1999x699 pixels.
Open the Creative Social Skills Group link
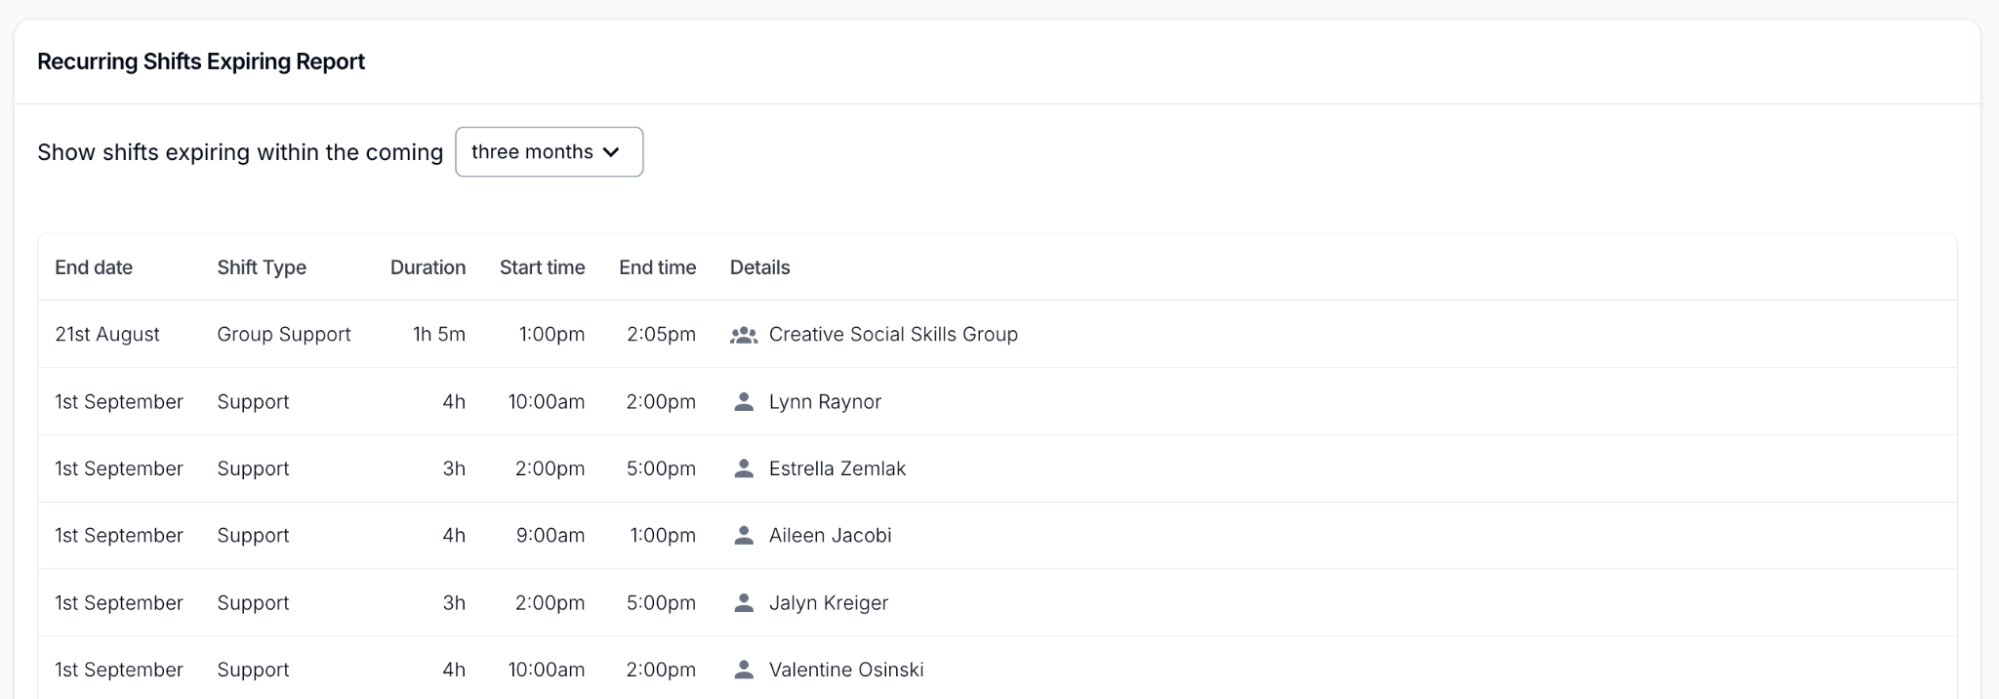tap(893, 335)
